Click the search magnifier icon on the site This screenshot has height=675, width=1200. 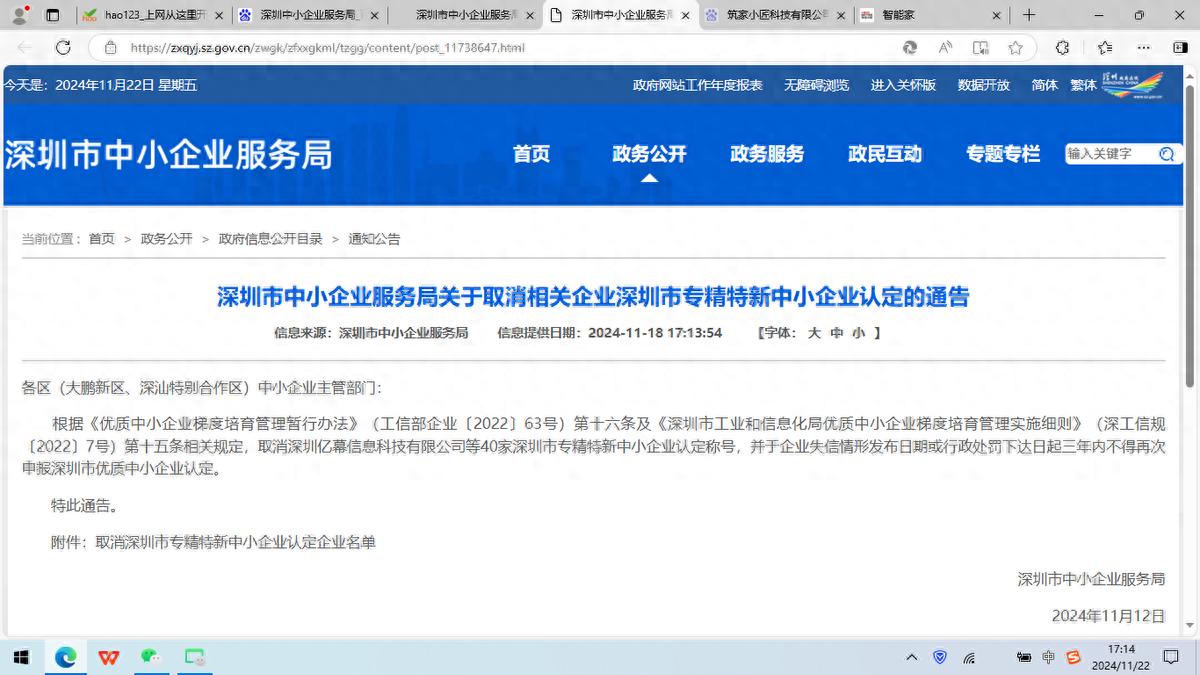click(1166, 154)
